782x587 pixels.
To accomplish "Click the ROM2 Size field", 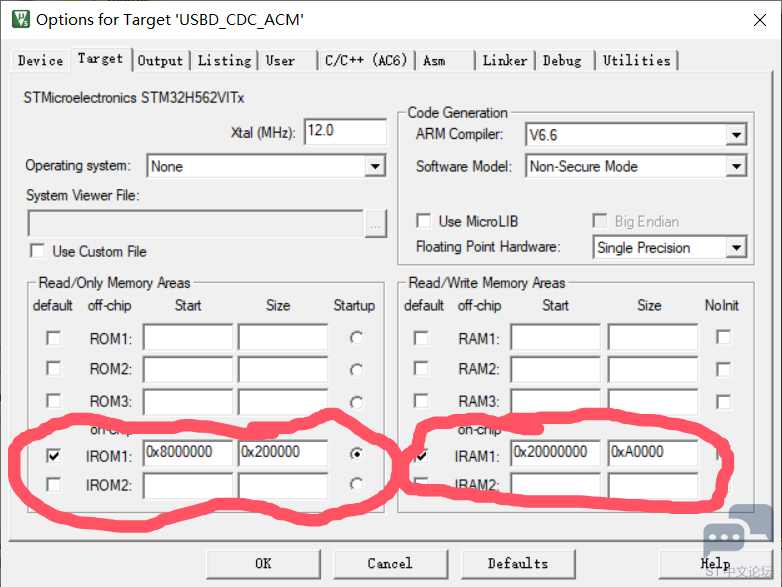I will click(283, 369).
